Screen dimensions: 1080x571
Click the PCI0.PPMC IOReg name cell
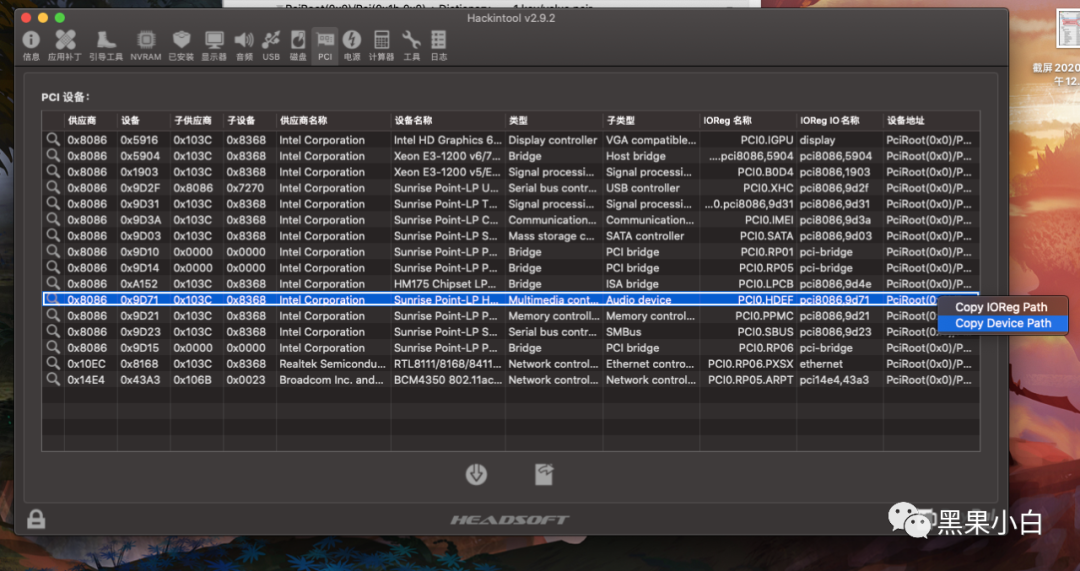764,315
